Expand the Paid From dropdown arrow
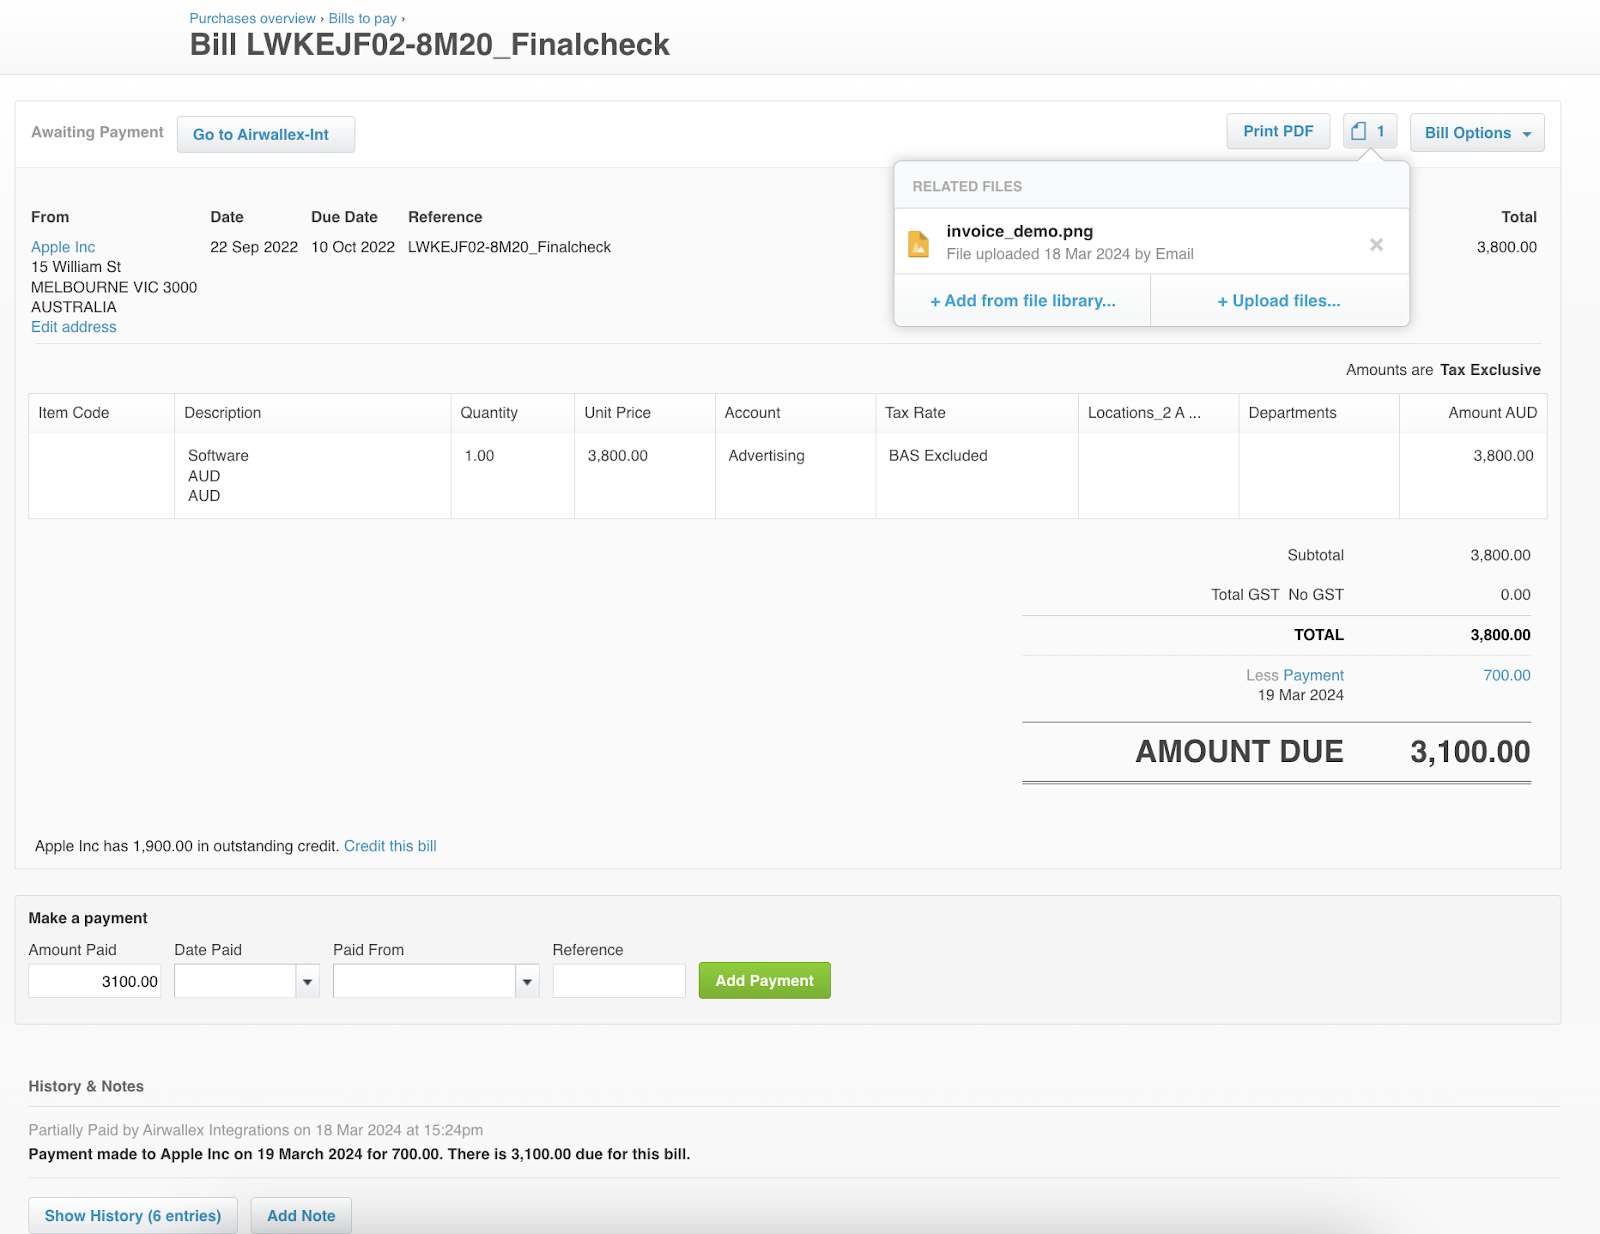 point(527,982)
